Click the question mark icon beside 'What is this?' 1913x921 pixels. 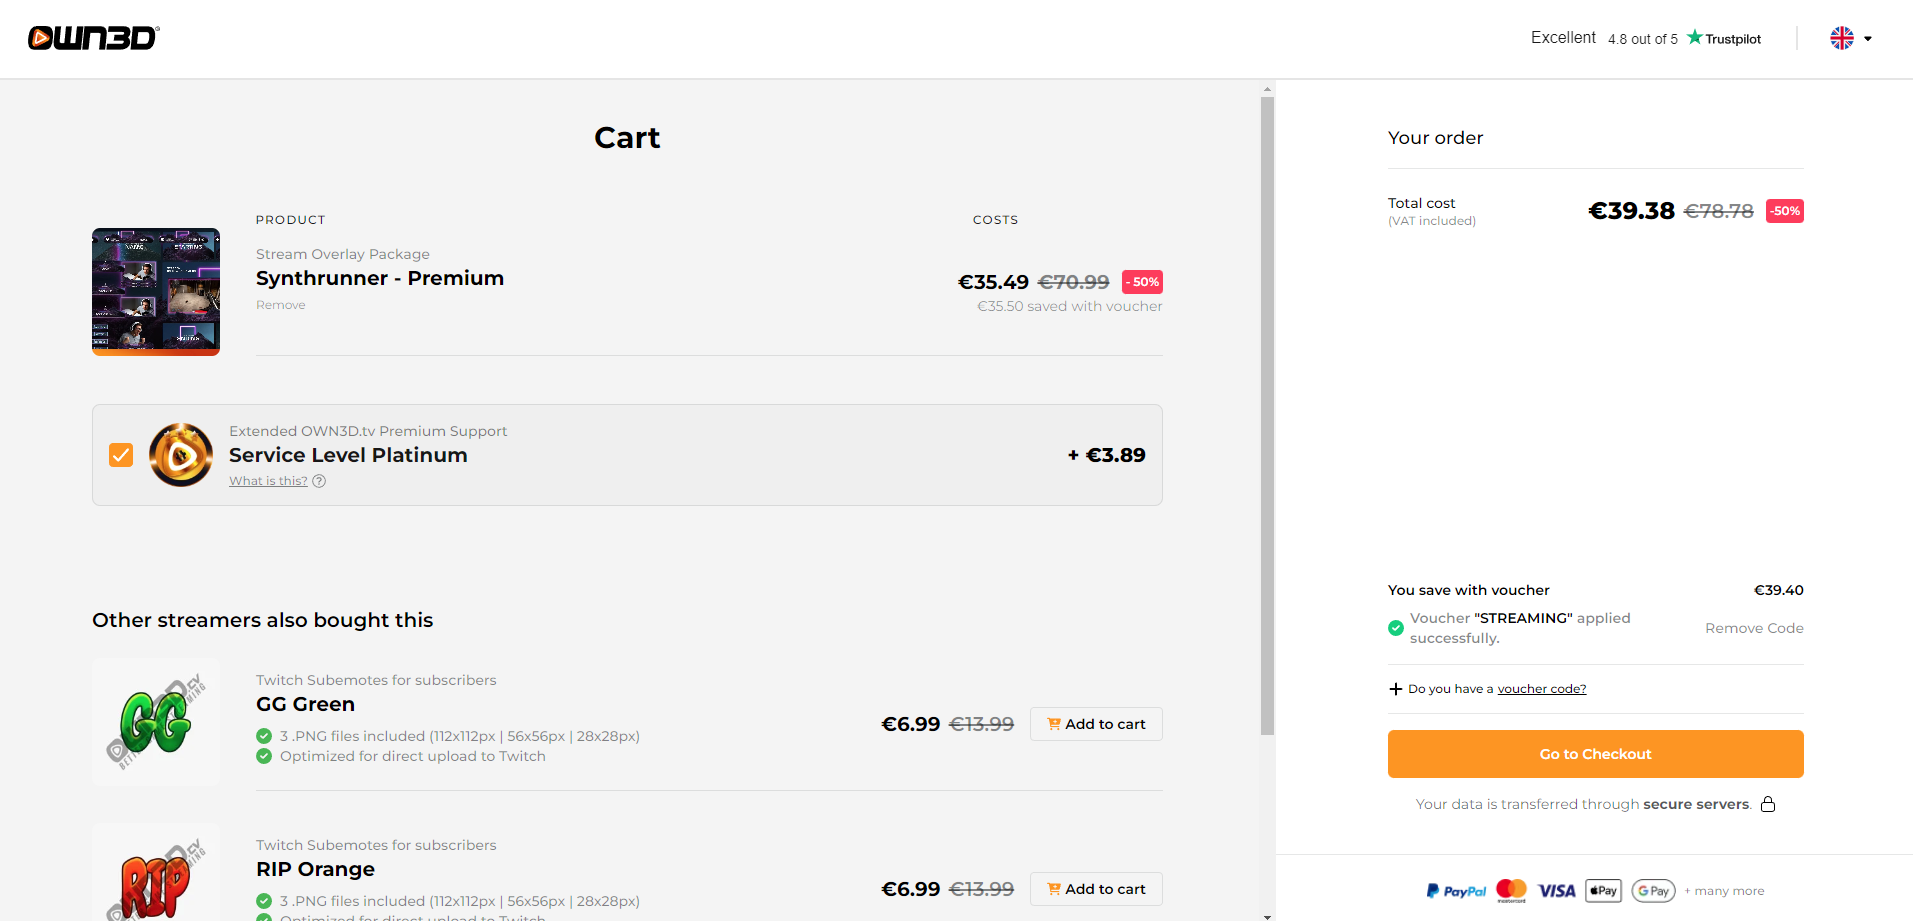click(x=318, y=481)
